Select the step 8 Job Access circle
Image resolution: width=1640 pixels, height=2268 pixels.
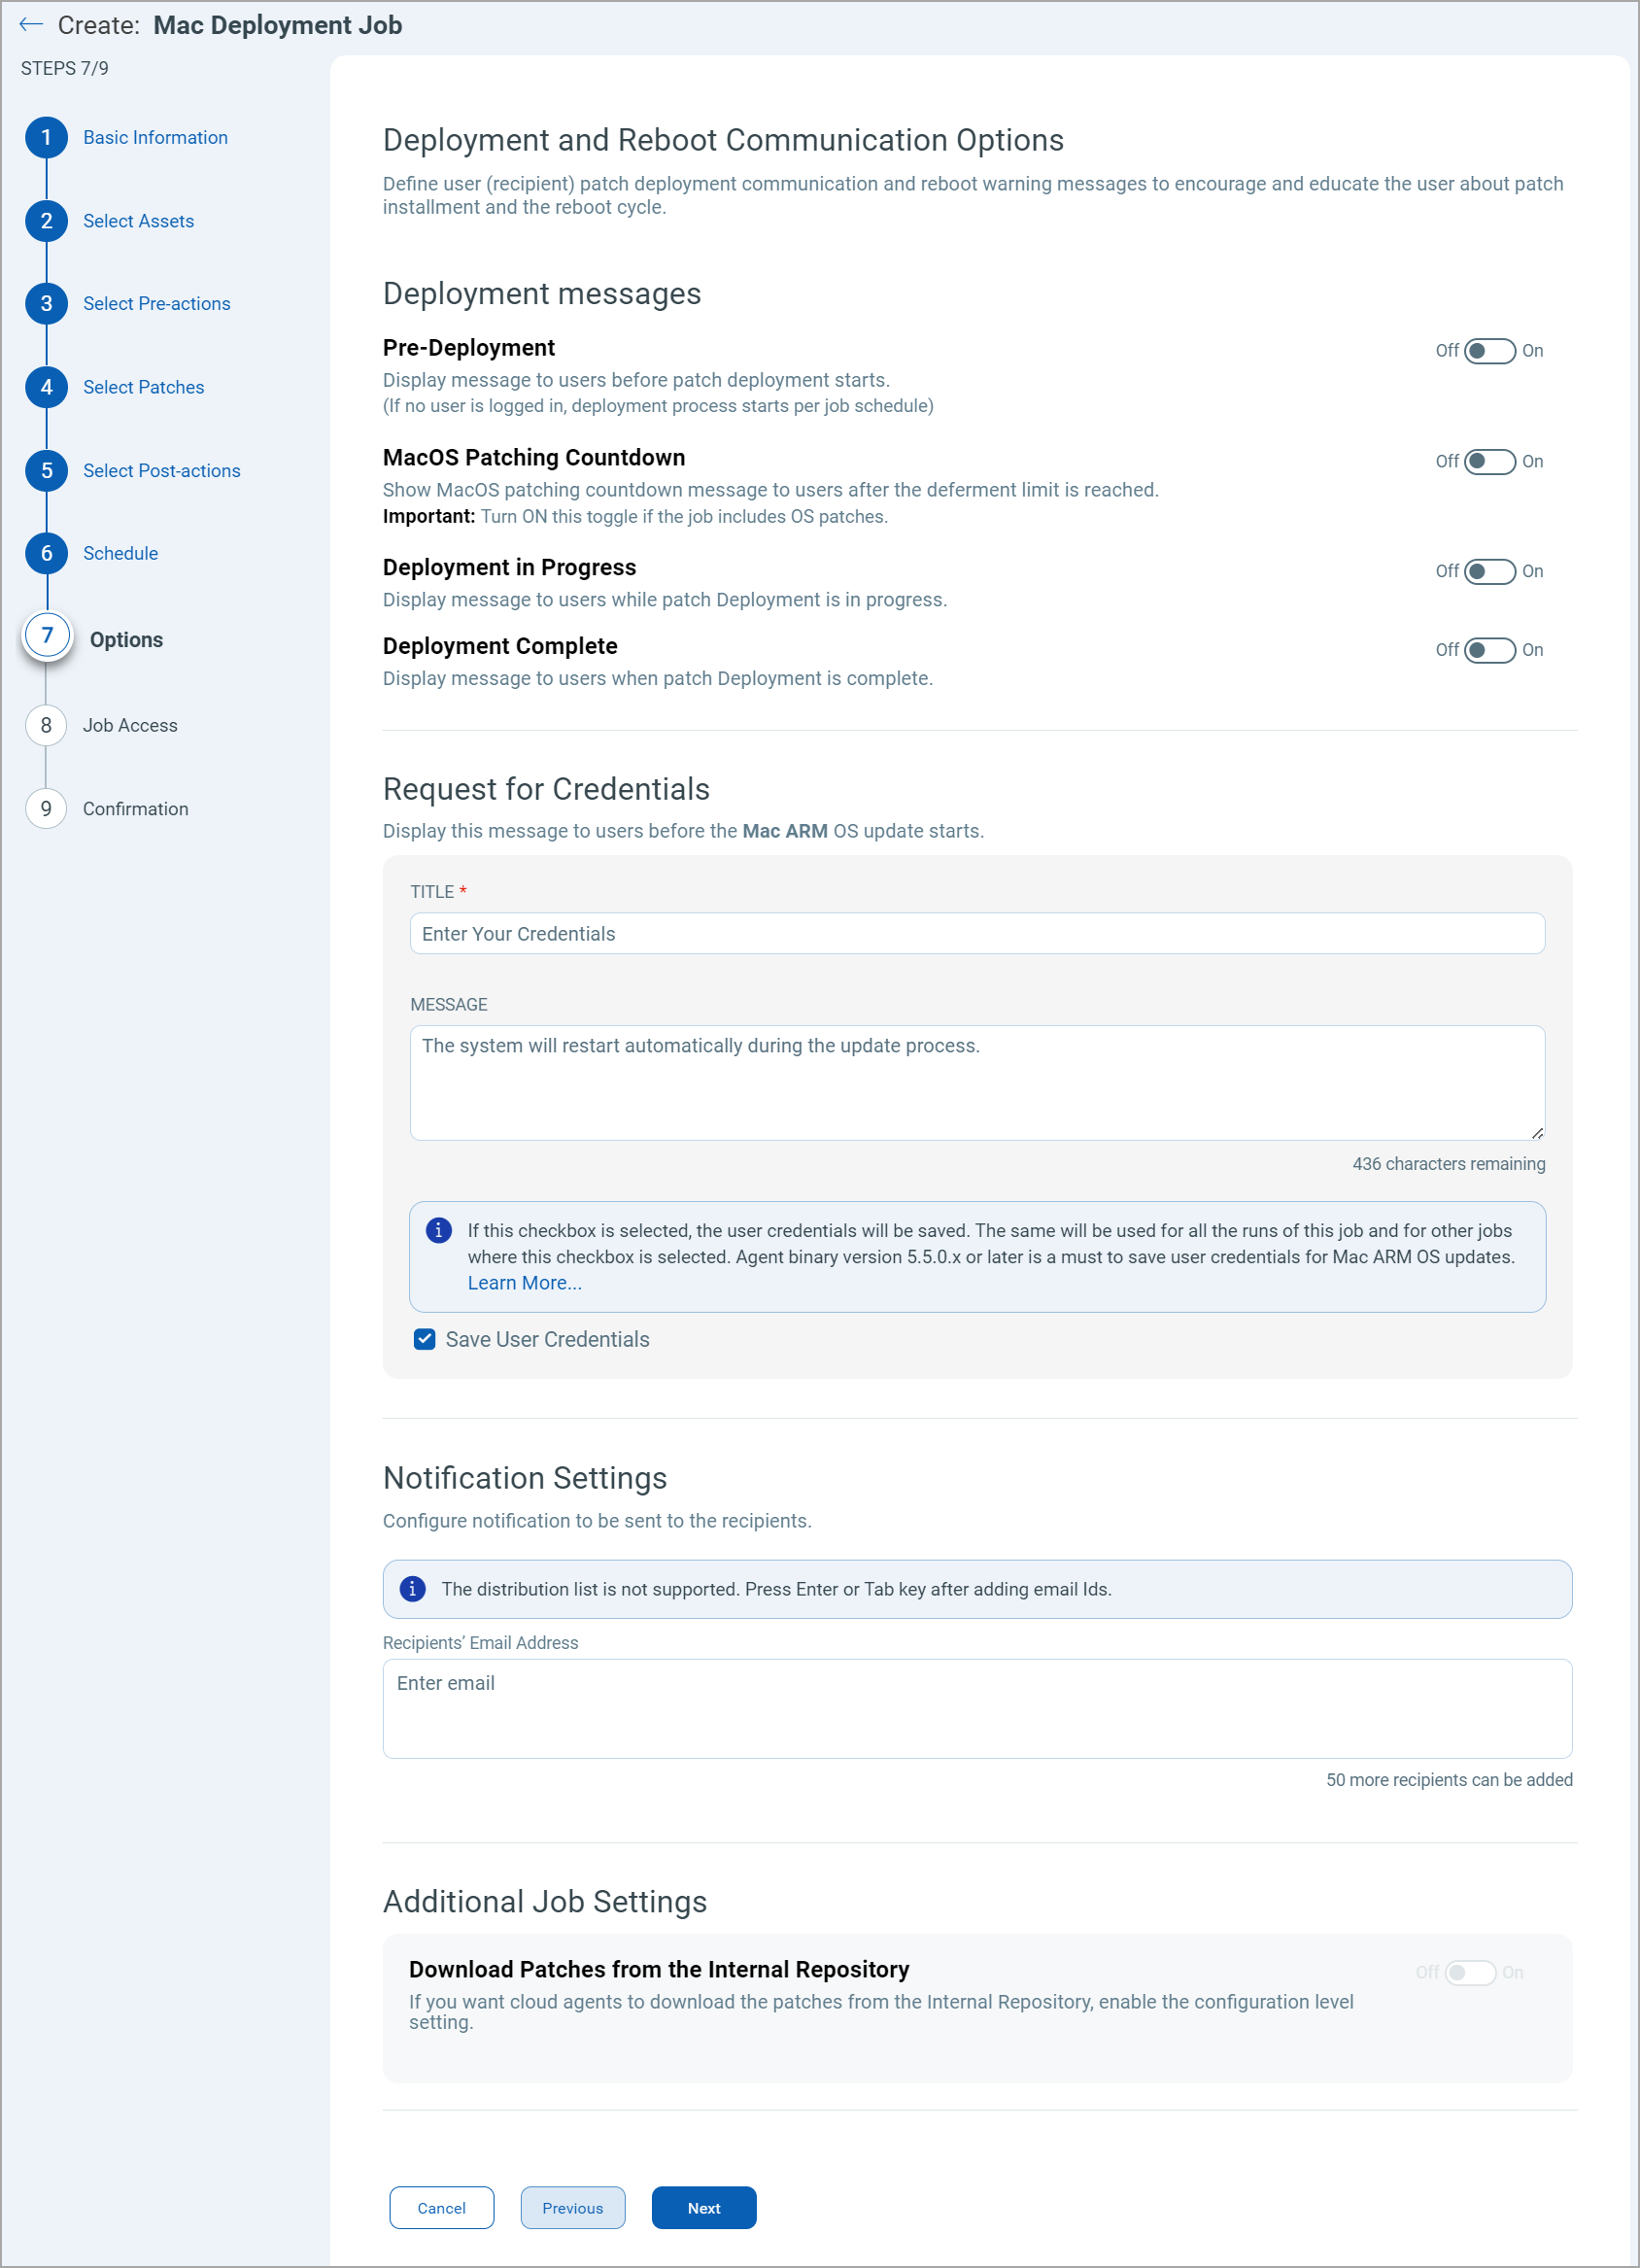coord(46,725)
